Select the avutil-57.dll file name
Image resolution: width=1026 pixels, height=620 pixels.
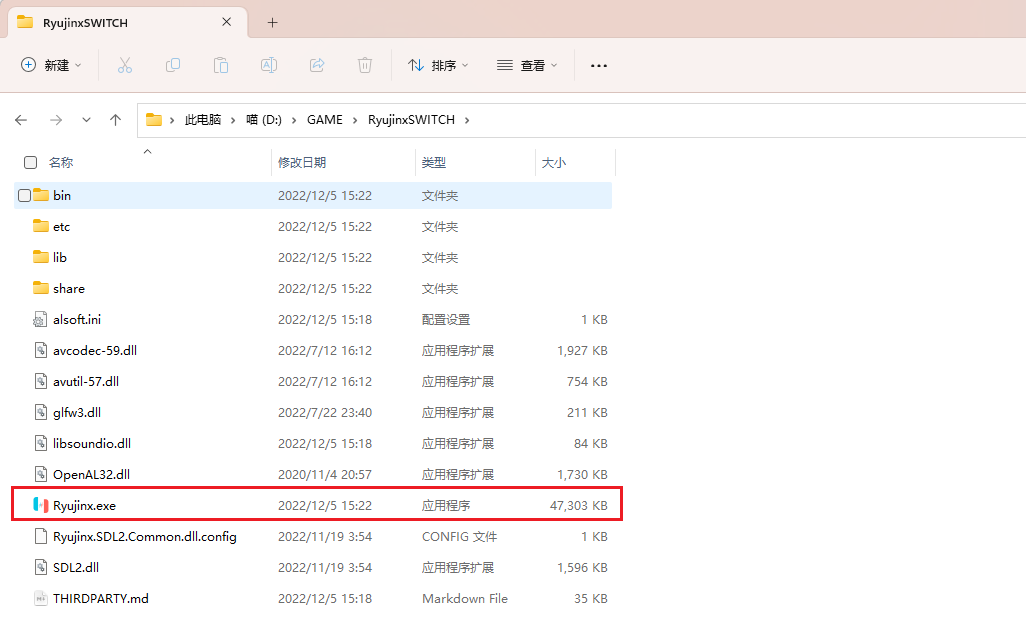click(86, 381)
